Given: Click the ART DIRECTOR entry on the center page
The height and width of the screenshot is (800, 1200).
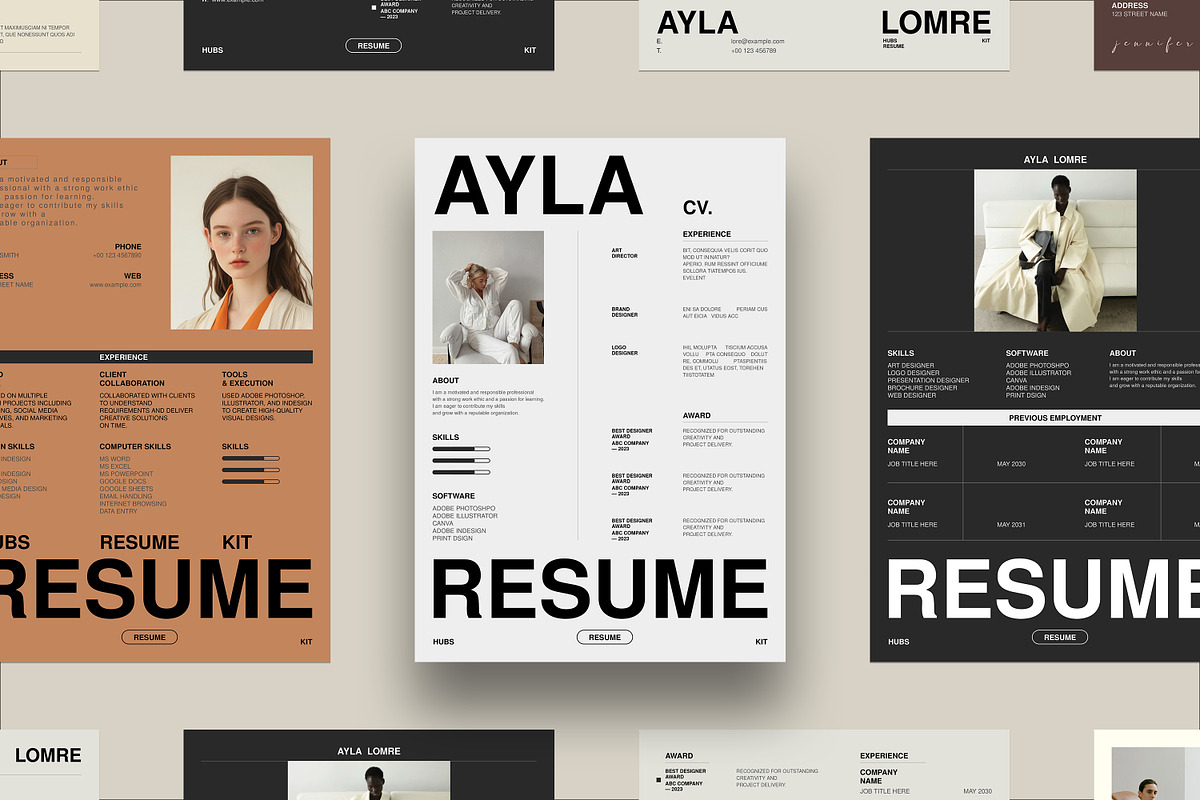Looking at the screenshot, I should tap(625, 253).
